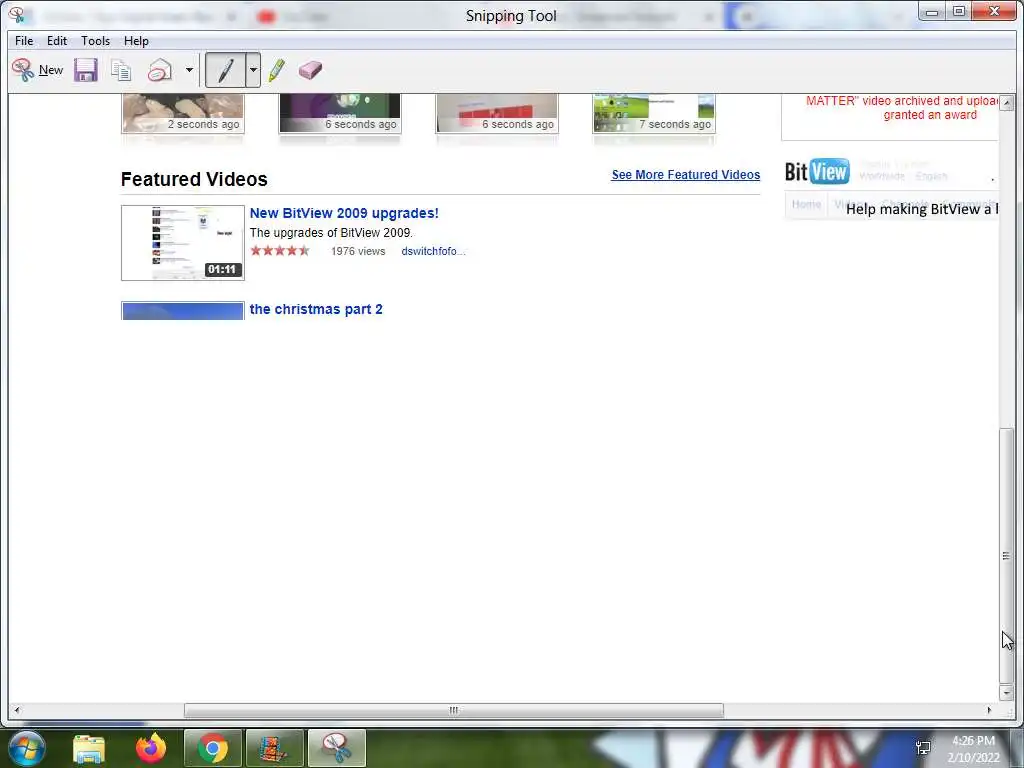The height and width of the screenshot is (768, 1024).
Task: Open Chrome from taskbar
Action: (x=213, y=748)
